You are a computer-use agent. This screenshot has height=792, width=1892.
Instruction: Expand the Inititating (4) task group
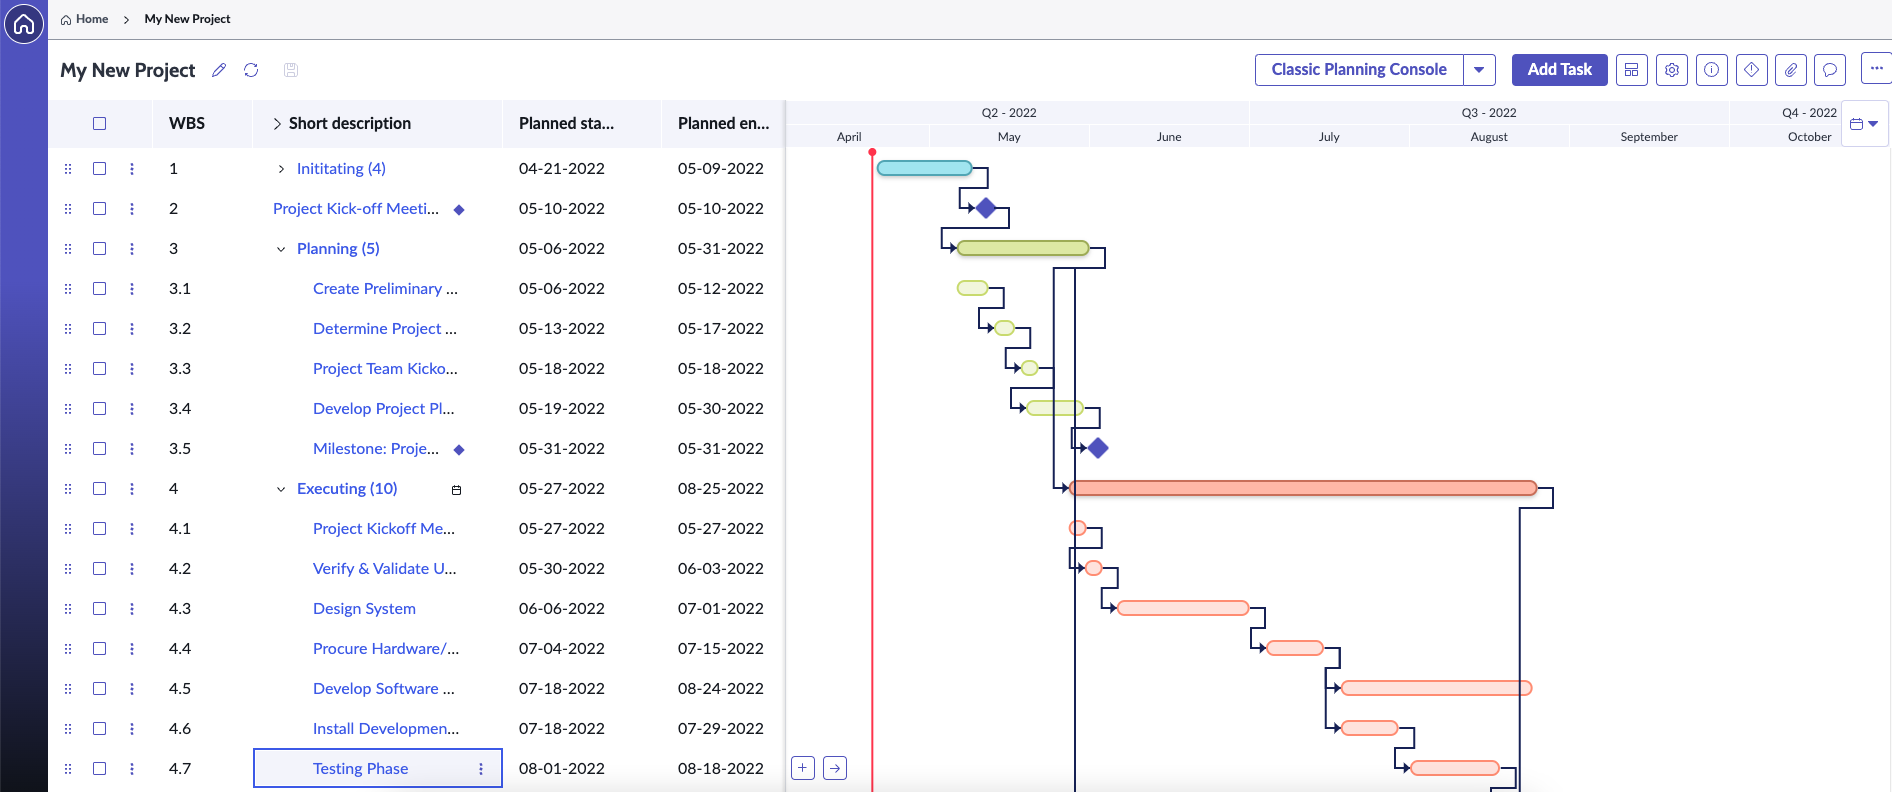pyautogui.click(x=281, y=169)
